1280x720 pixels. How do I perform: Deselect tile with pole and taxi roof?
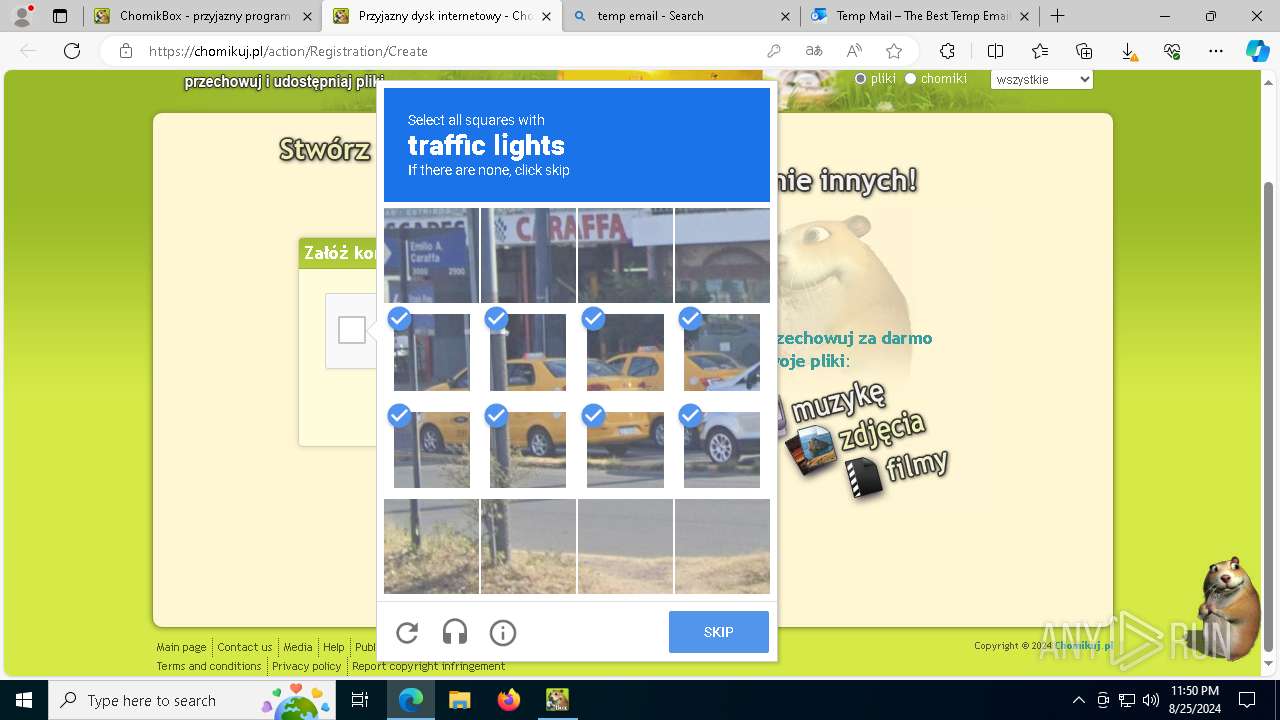528,352
